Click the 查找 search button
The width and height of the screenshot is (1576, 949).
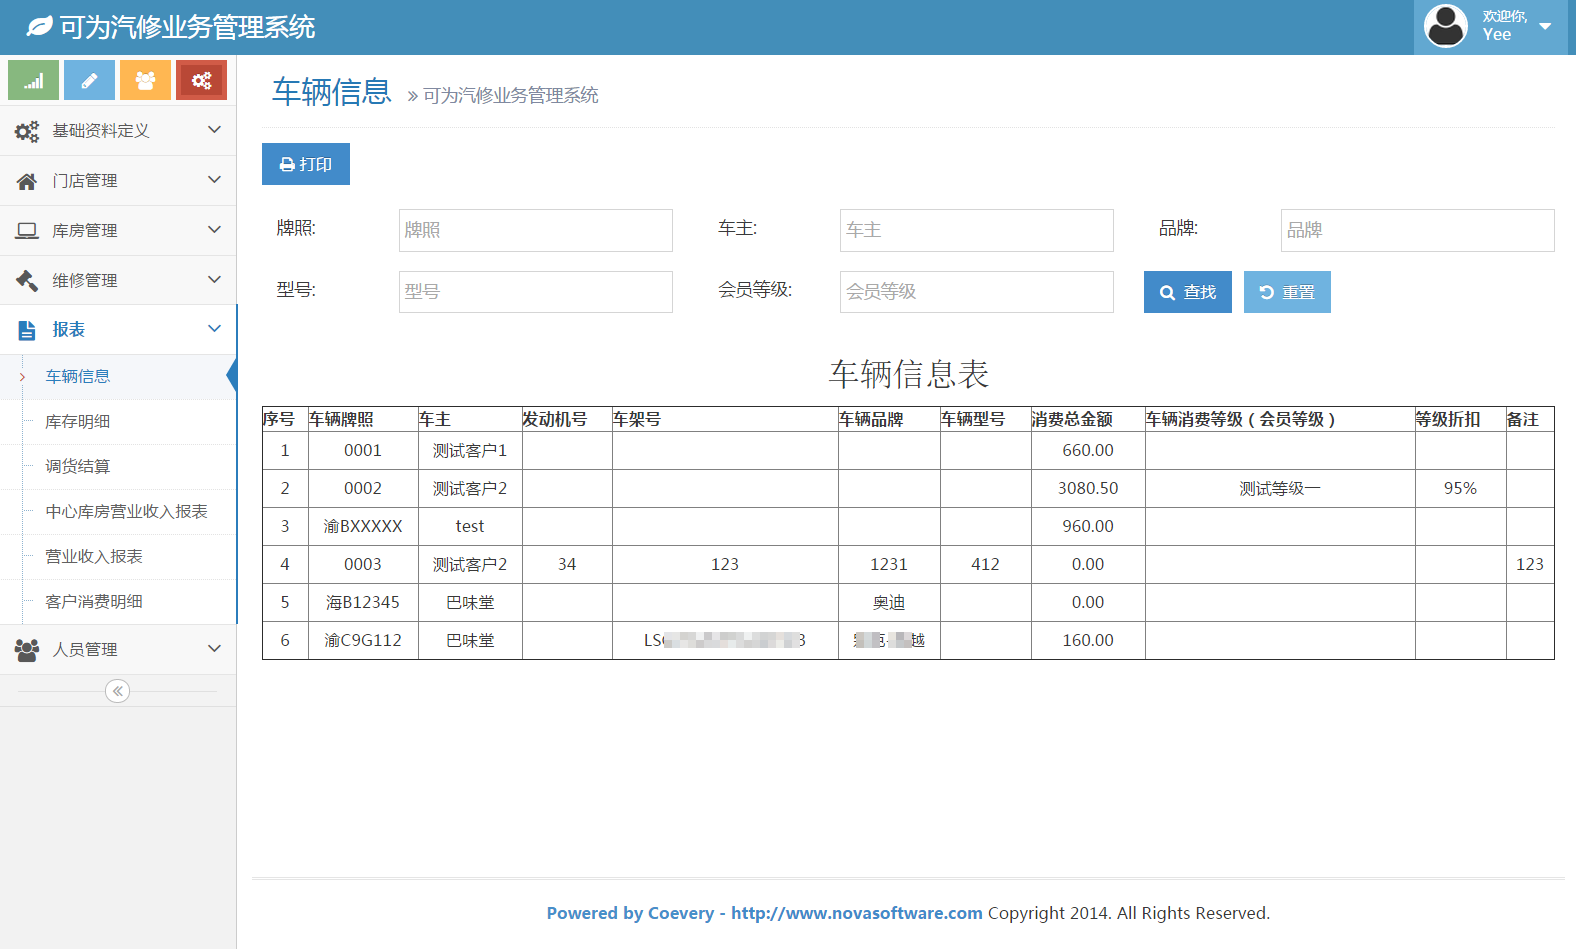click(x=1187, y=292)
